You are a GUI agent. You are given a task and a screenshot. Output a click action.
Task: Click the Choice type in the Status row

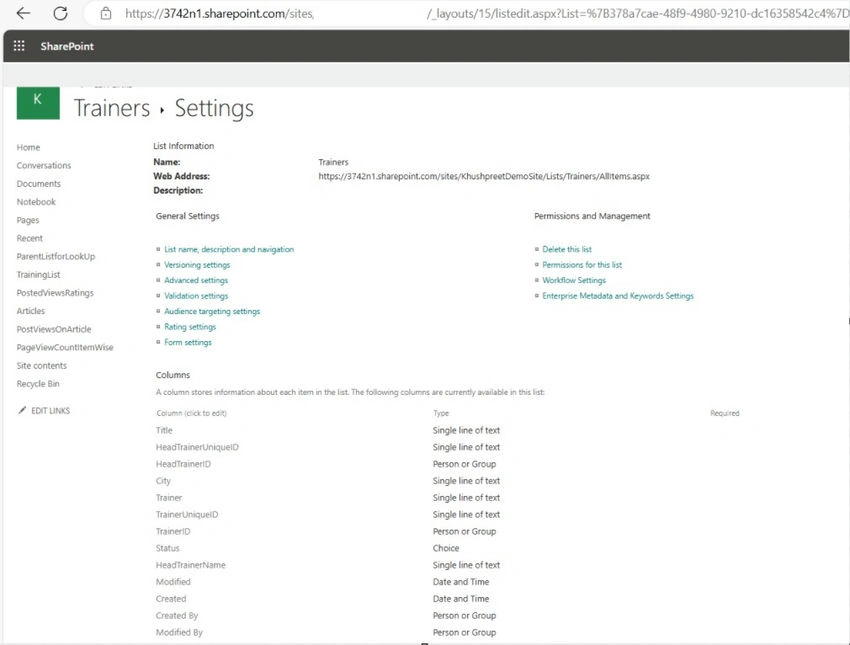[x=446, y=548]
